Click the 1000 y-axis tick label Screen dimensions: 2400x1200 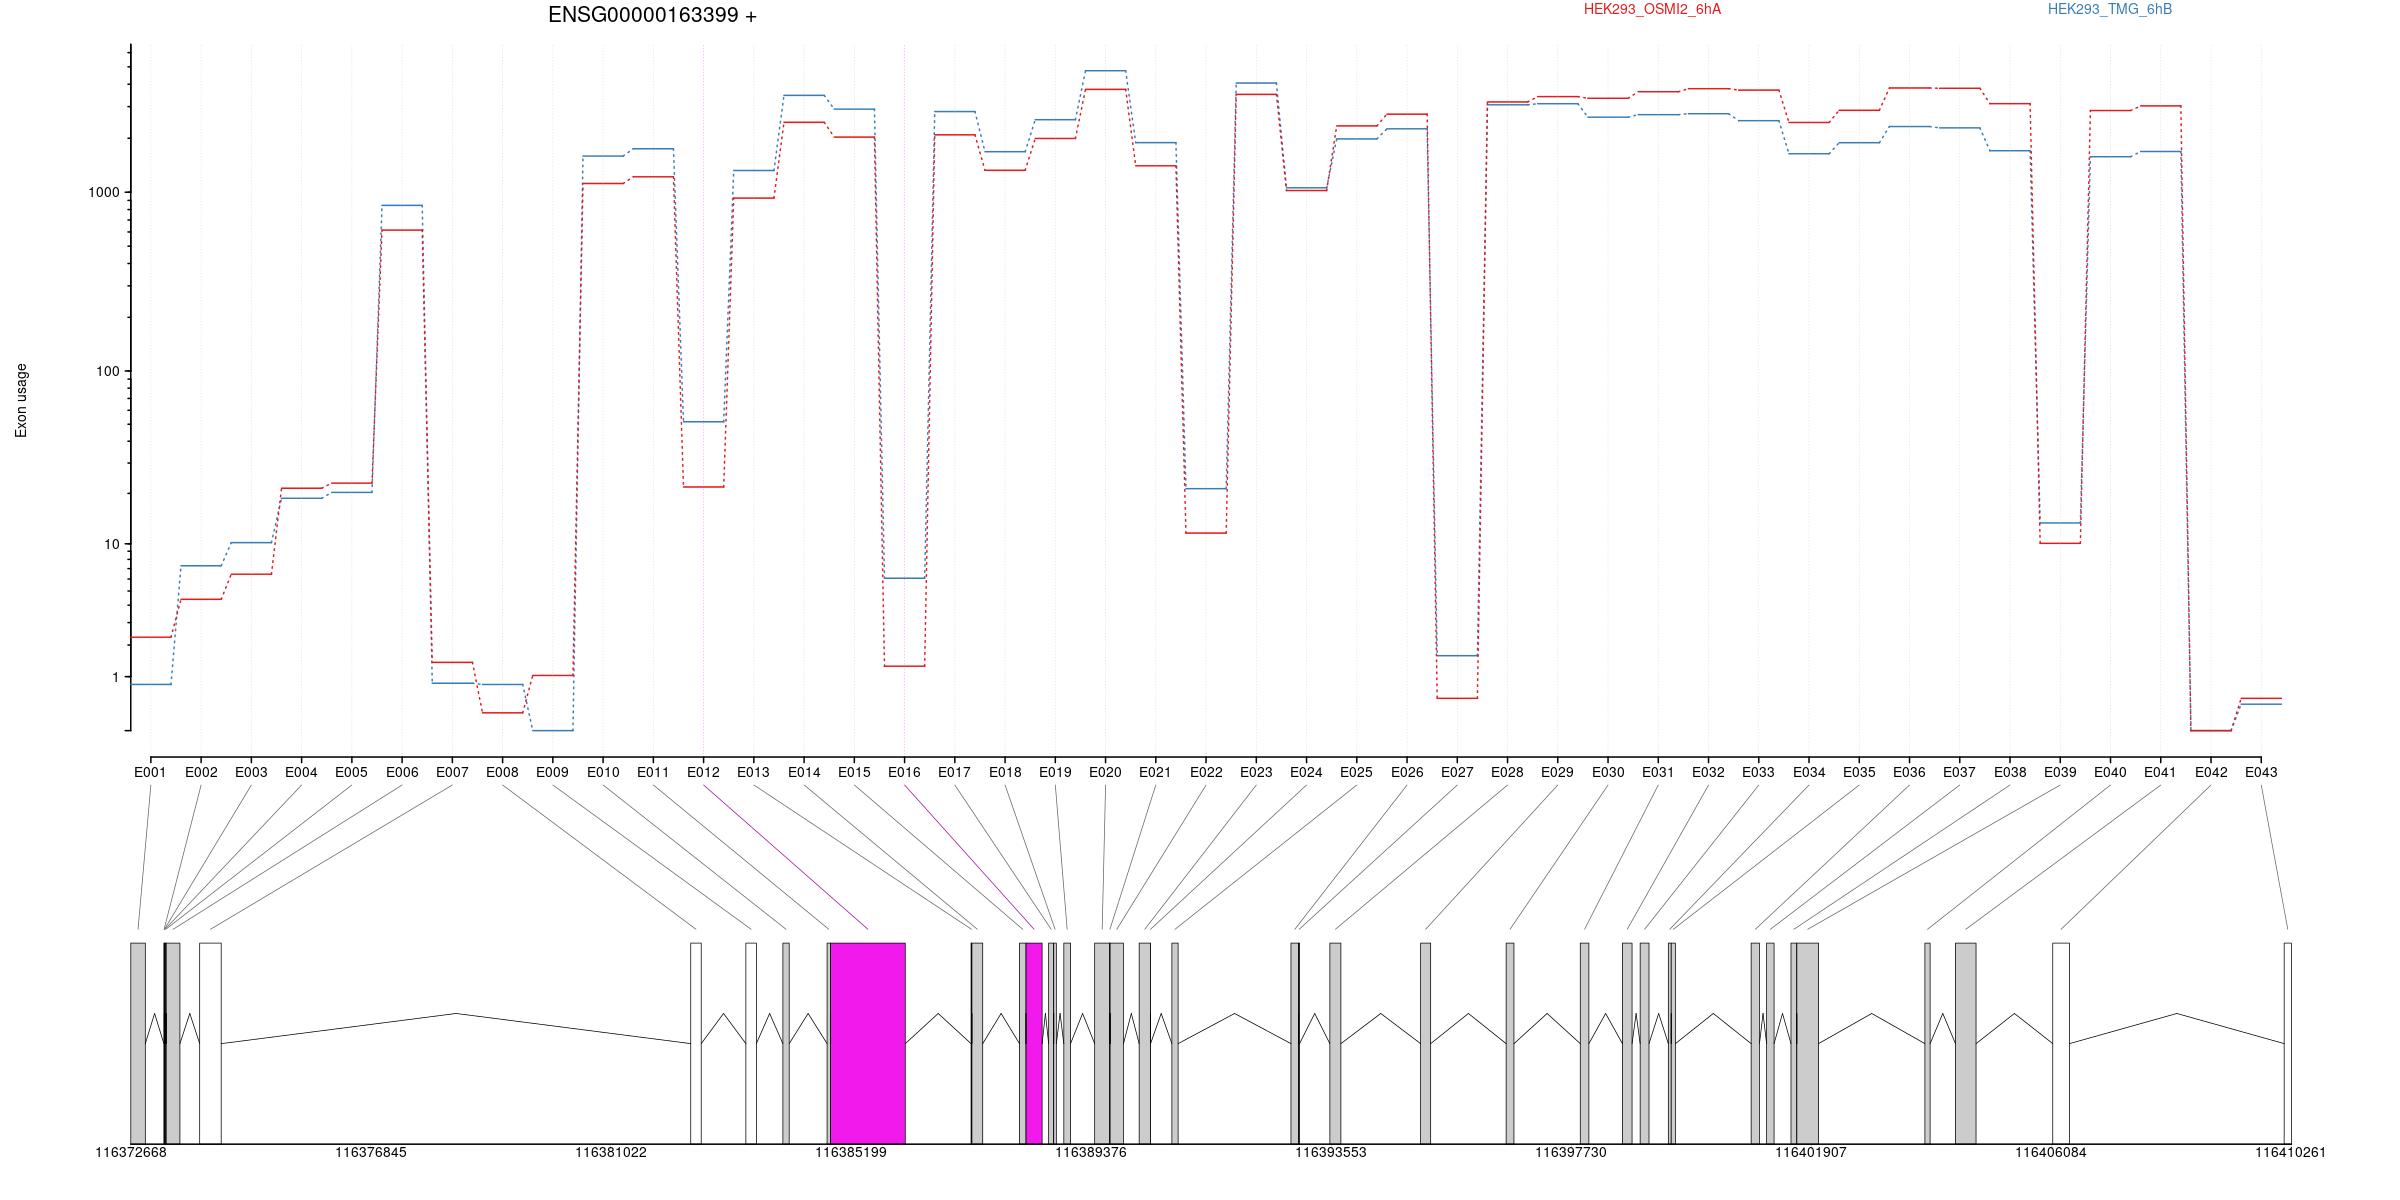[x=104, y=192]
